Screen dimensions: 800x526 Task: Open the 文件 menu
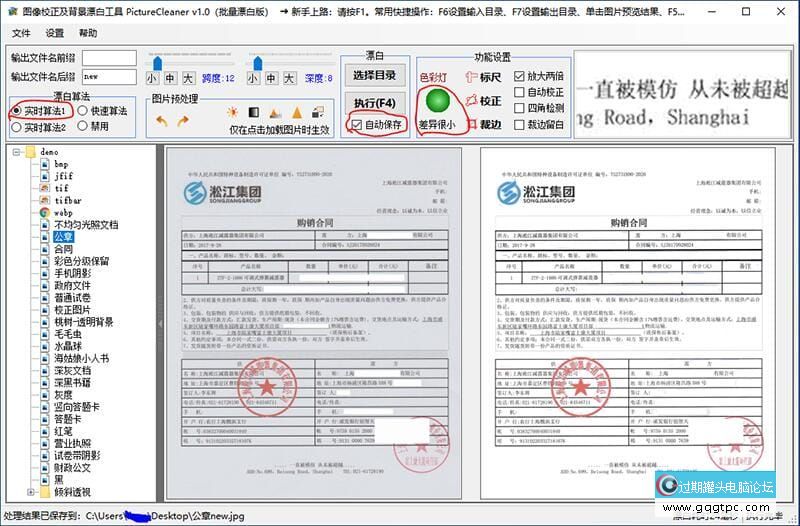point(21,33)
